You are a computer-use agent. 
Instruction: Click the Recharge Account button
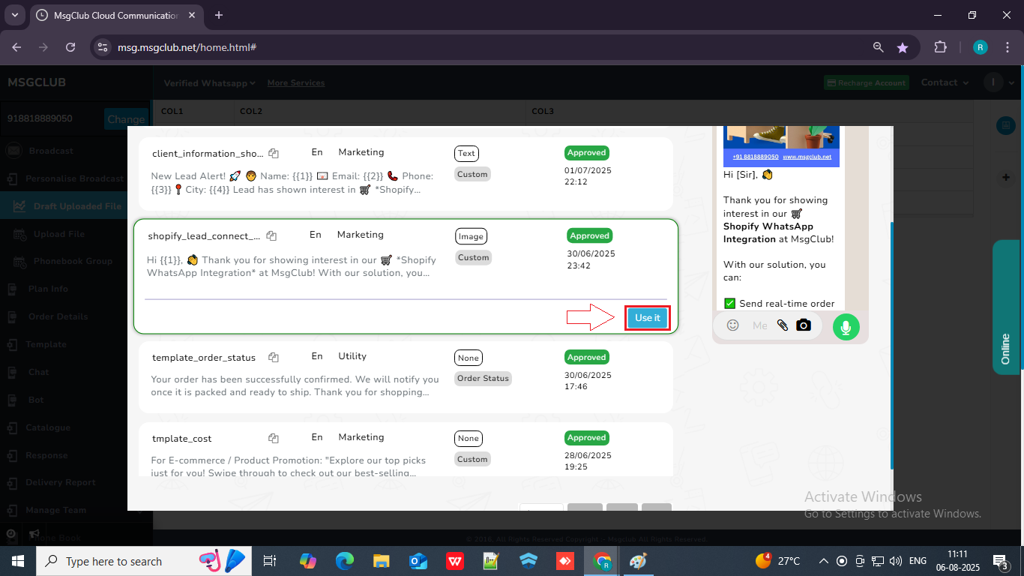pyautogui.click(x=867, y=83)
